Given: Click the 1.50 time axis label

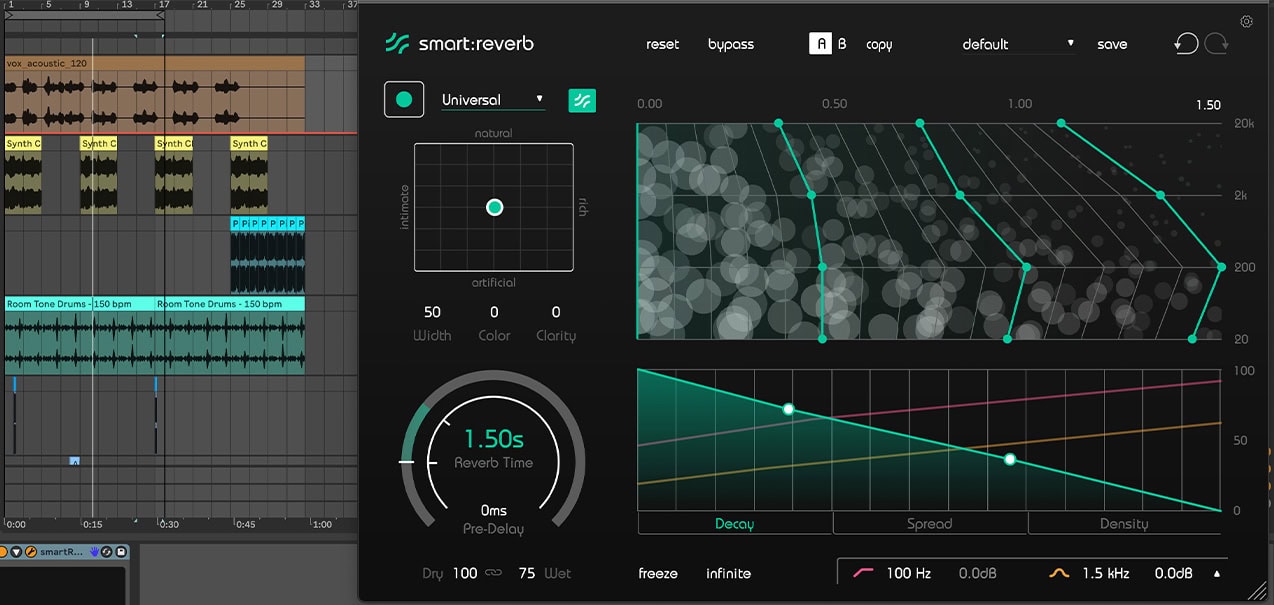Looking at the screenshot, I should click(x=1208, y=104).
